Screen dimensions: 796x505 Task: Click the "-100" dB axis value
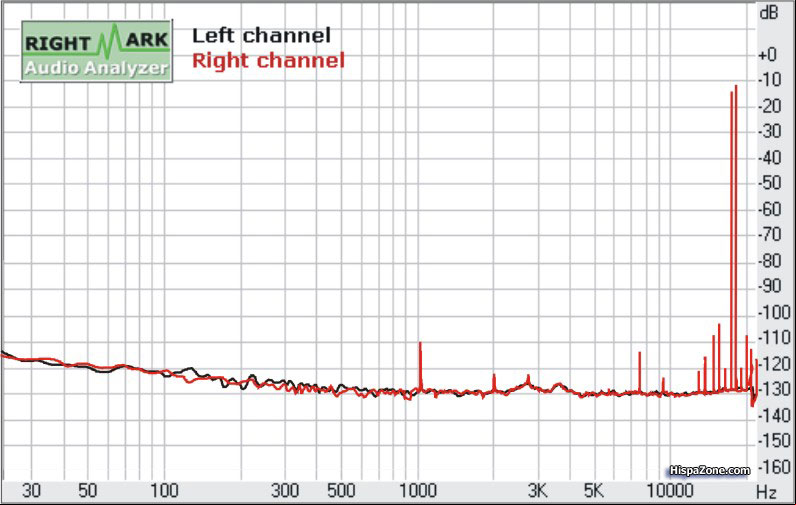click(x=774, y=312)
